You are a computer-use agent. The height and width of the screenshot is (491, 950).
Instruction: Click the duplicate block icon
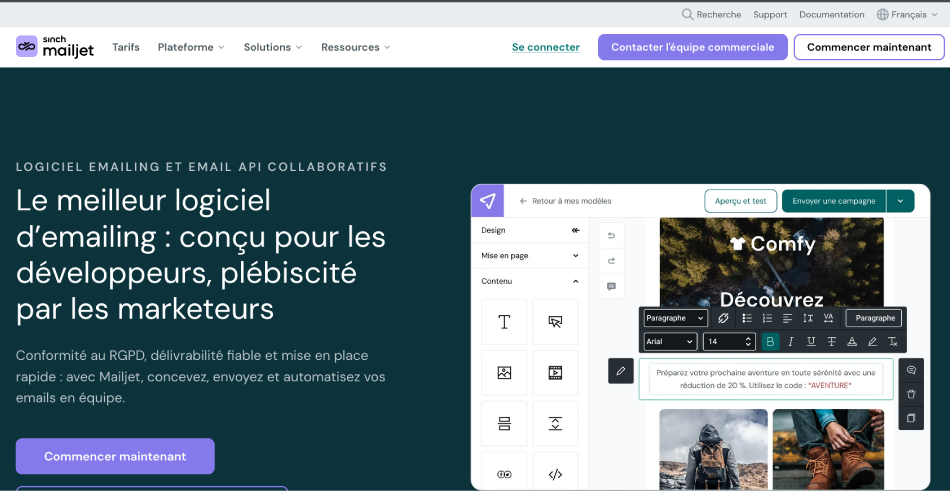click(x=911, y=418)
